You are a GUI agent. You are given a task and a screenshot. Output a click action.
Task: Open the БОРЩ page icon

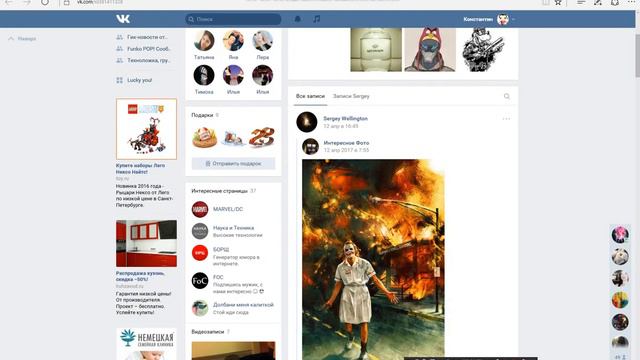[200, 253]
